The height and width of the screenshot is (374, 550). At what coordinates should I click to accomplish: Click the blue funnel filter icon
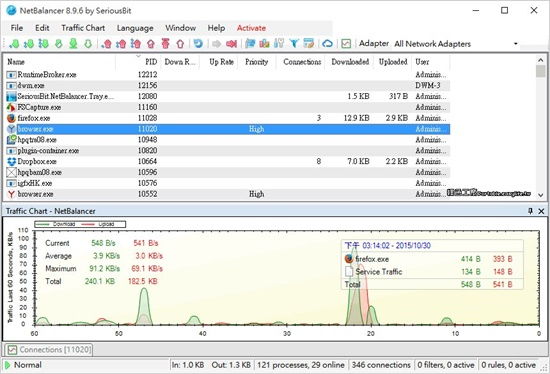[294, 44]
